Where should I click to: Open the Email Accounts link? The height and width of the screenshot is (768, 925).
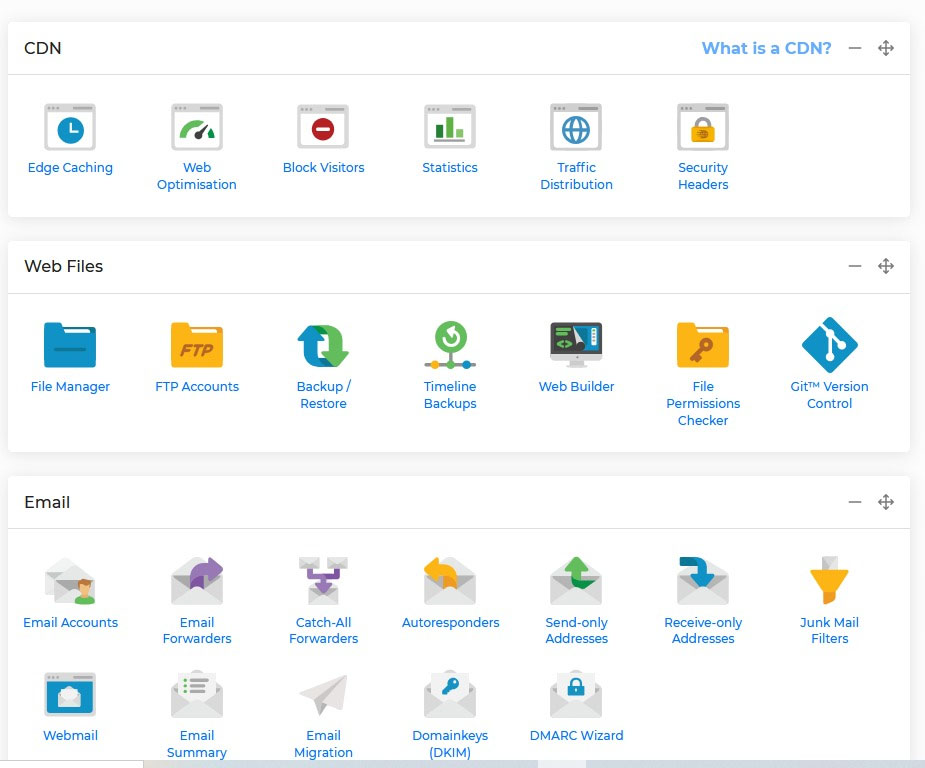coord(70,623)
